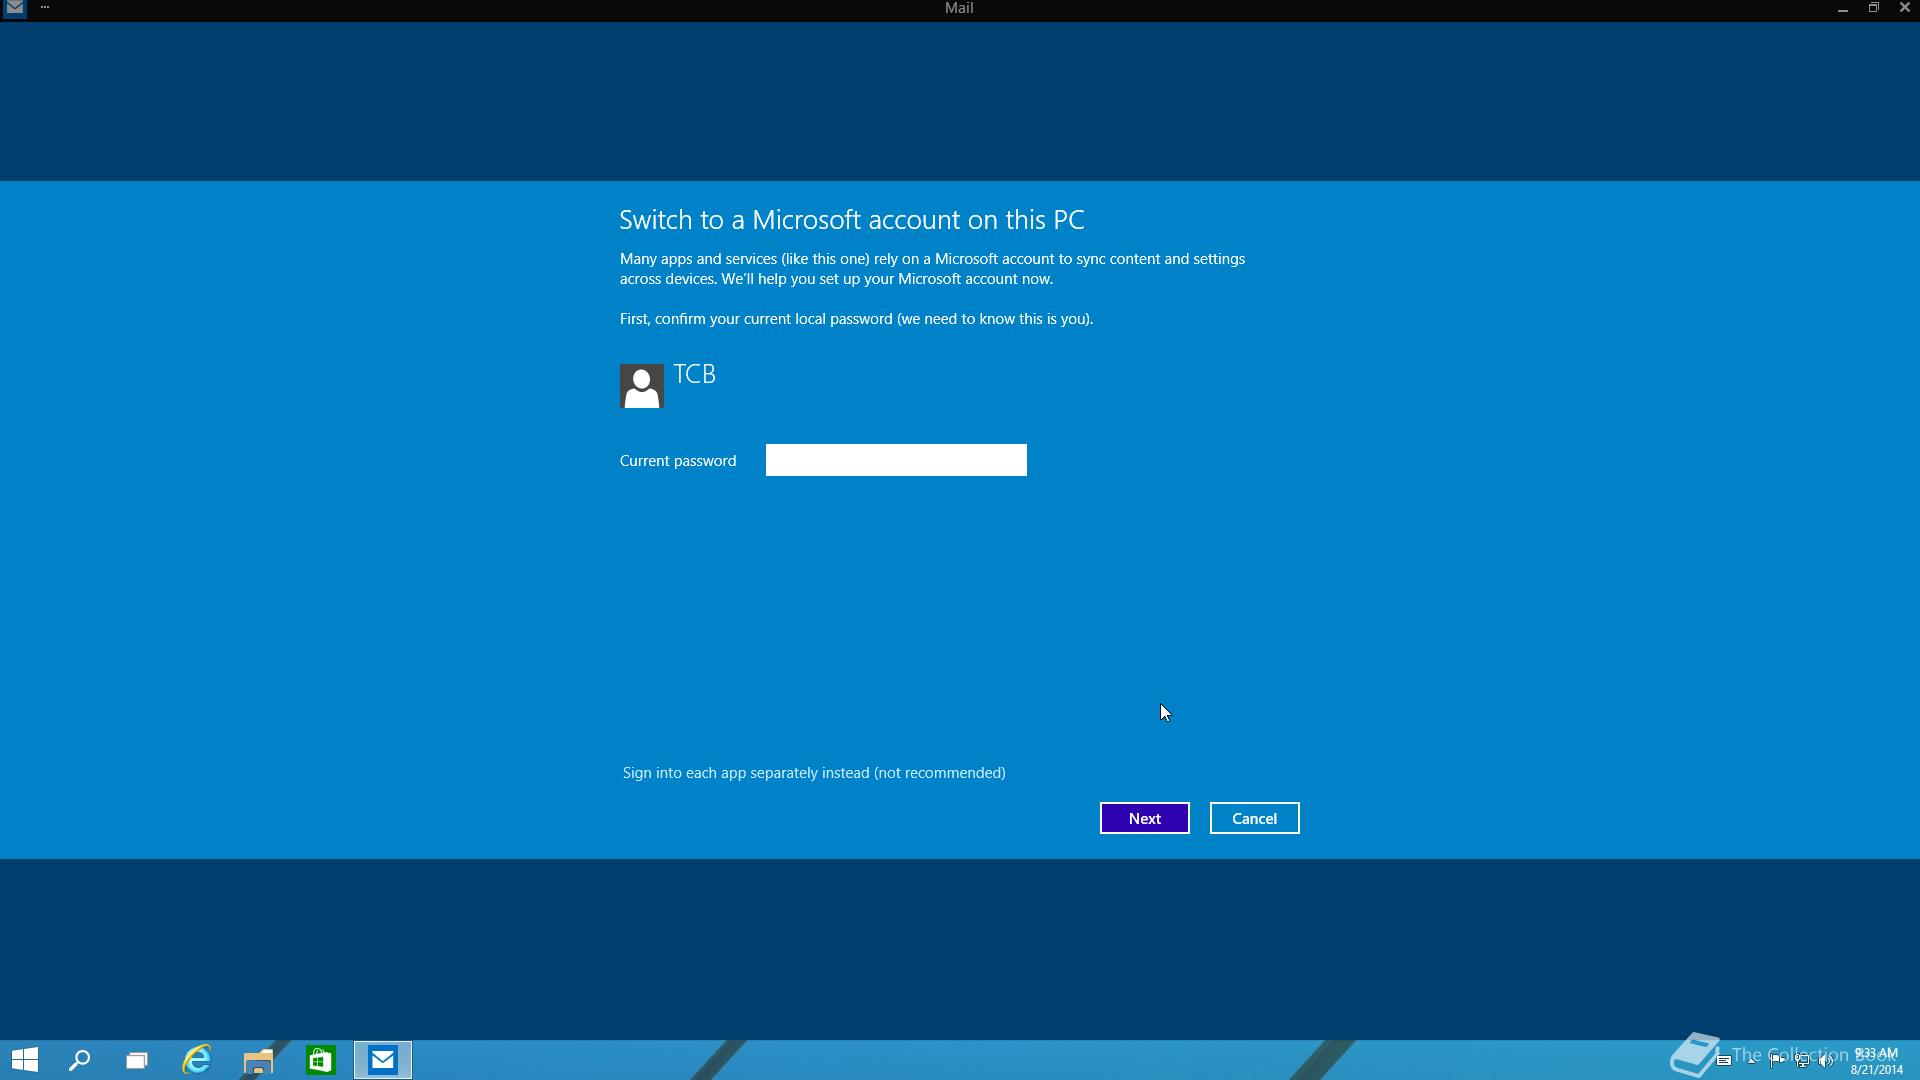Image resolution: width=1920 pixels, height=1080 pixels.
Task: Click the Current password field
Action: click(895, 460)
